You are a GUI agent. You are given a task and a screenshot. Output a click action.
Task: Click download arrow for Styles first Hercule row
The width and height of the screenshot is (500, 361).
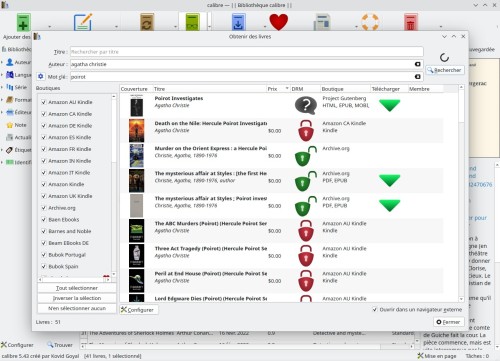[390, 180]
